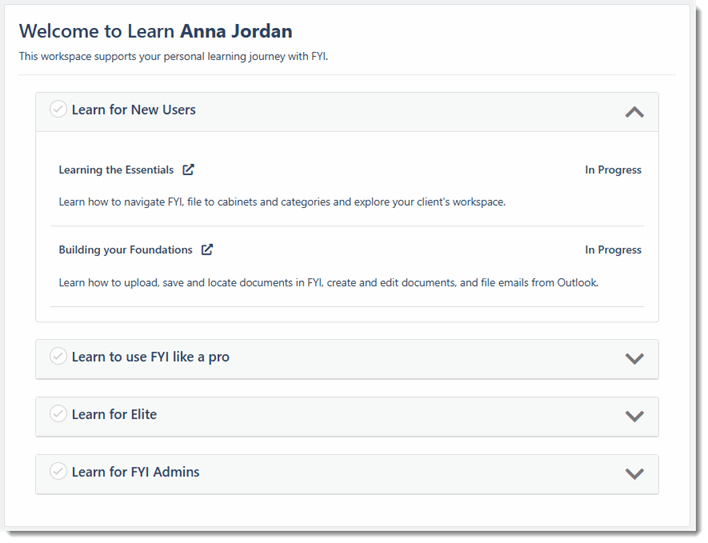Click completion checkmark for Learn to use FYI like a pro
Image resolution: width=708 pixels, height=543 pixels.
tap(58, 356)
